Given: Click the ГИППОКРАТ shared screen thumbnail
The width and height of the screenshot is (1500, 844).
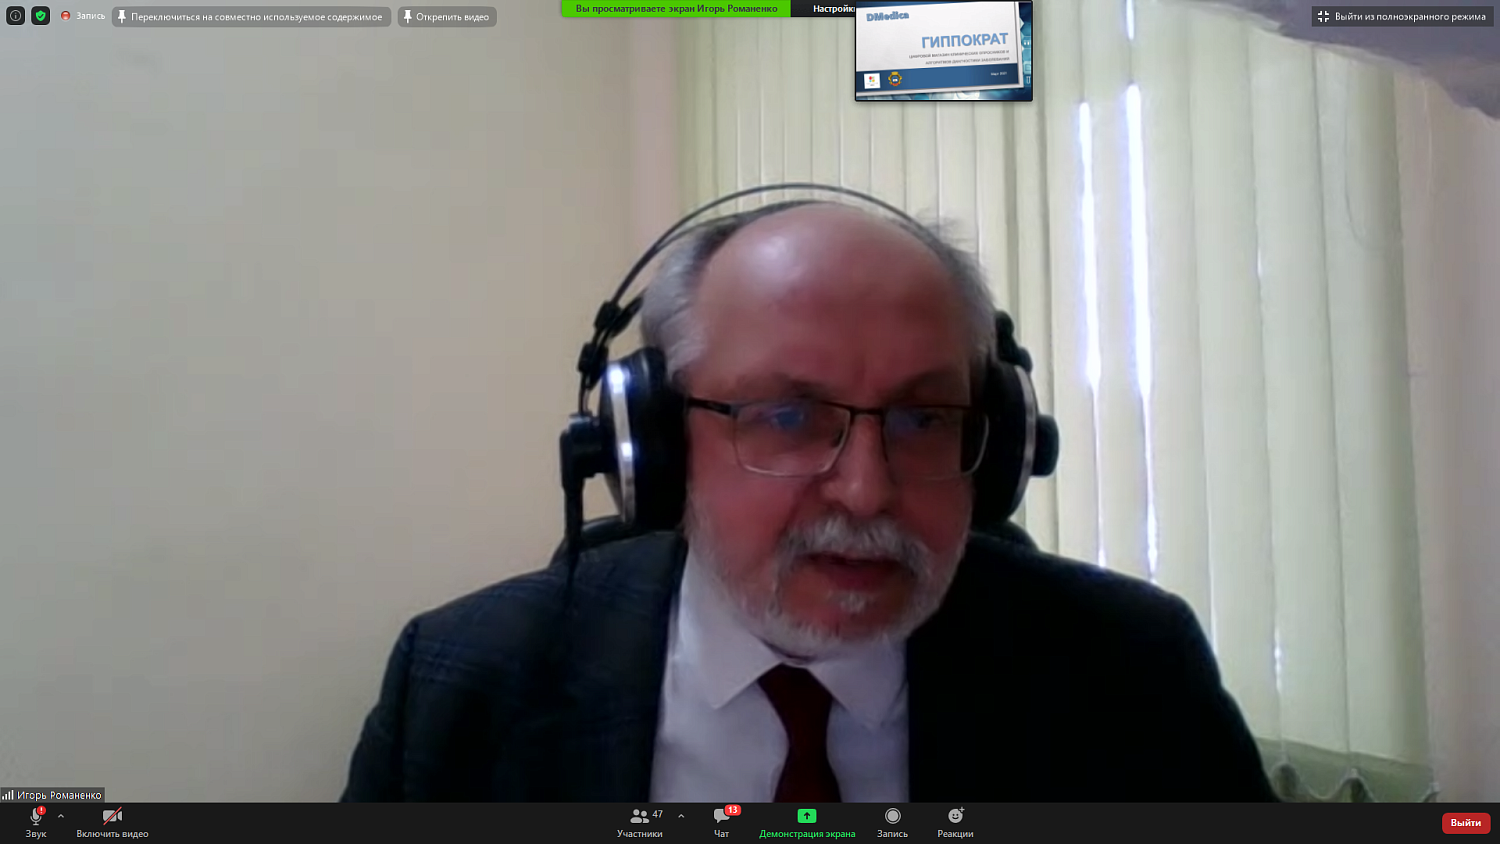Looking at the screenshot, I should 943,51.
